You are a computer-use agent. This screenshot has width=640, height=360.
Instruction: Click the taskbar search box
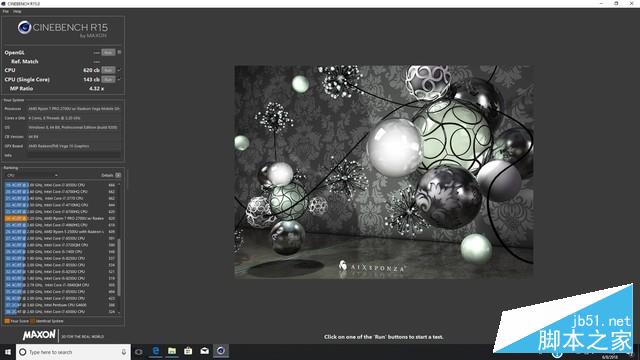[73, 352]
